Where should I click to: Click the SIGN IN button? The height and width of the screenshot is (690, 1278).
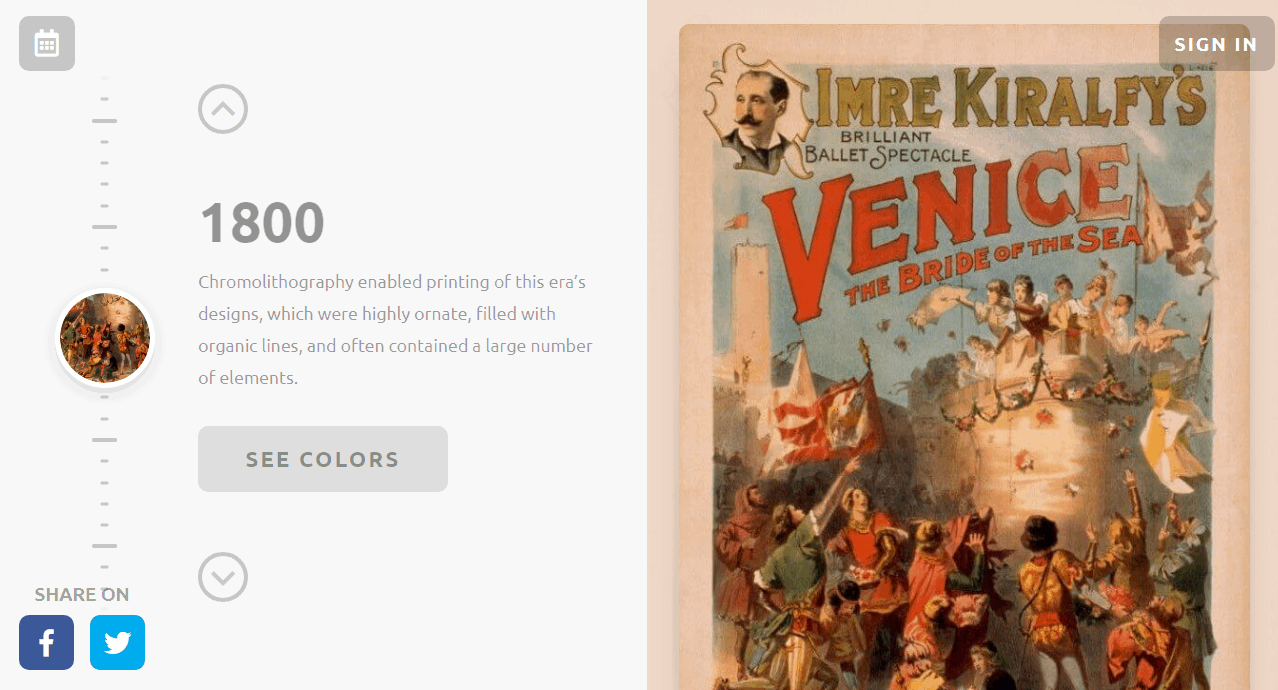1216,44
